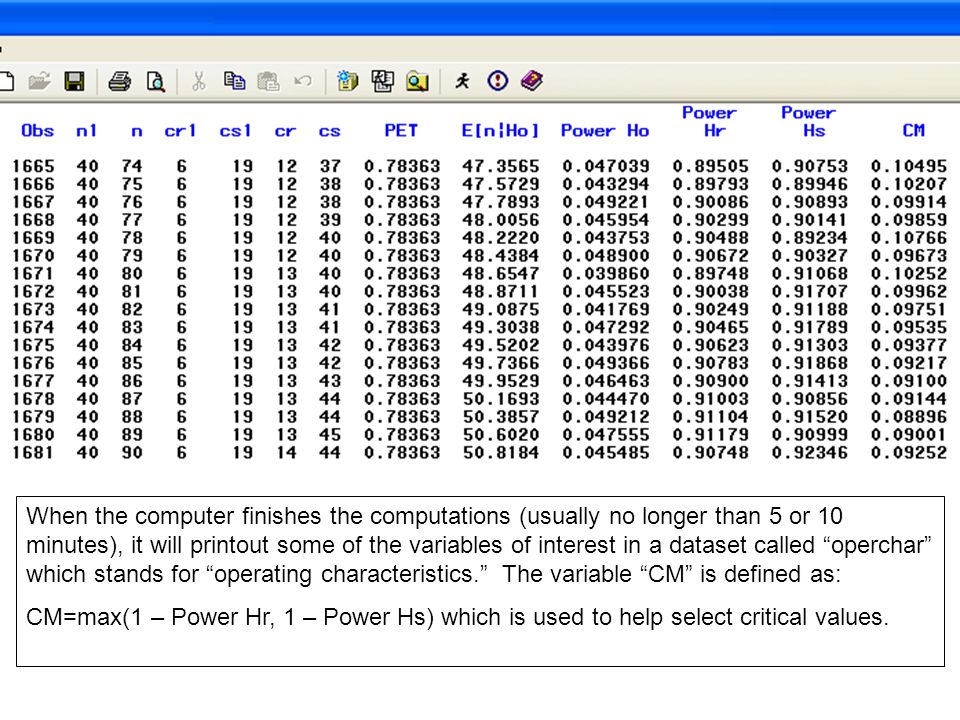Select observation number 1674

[34, 327]
